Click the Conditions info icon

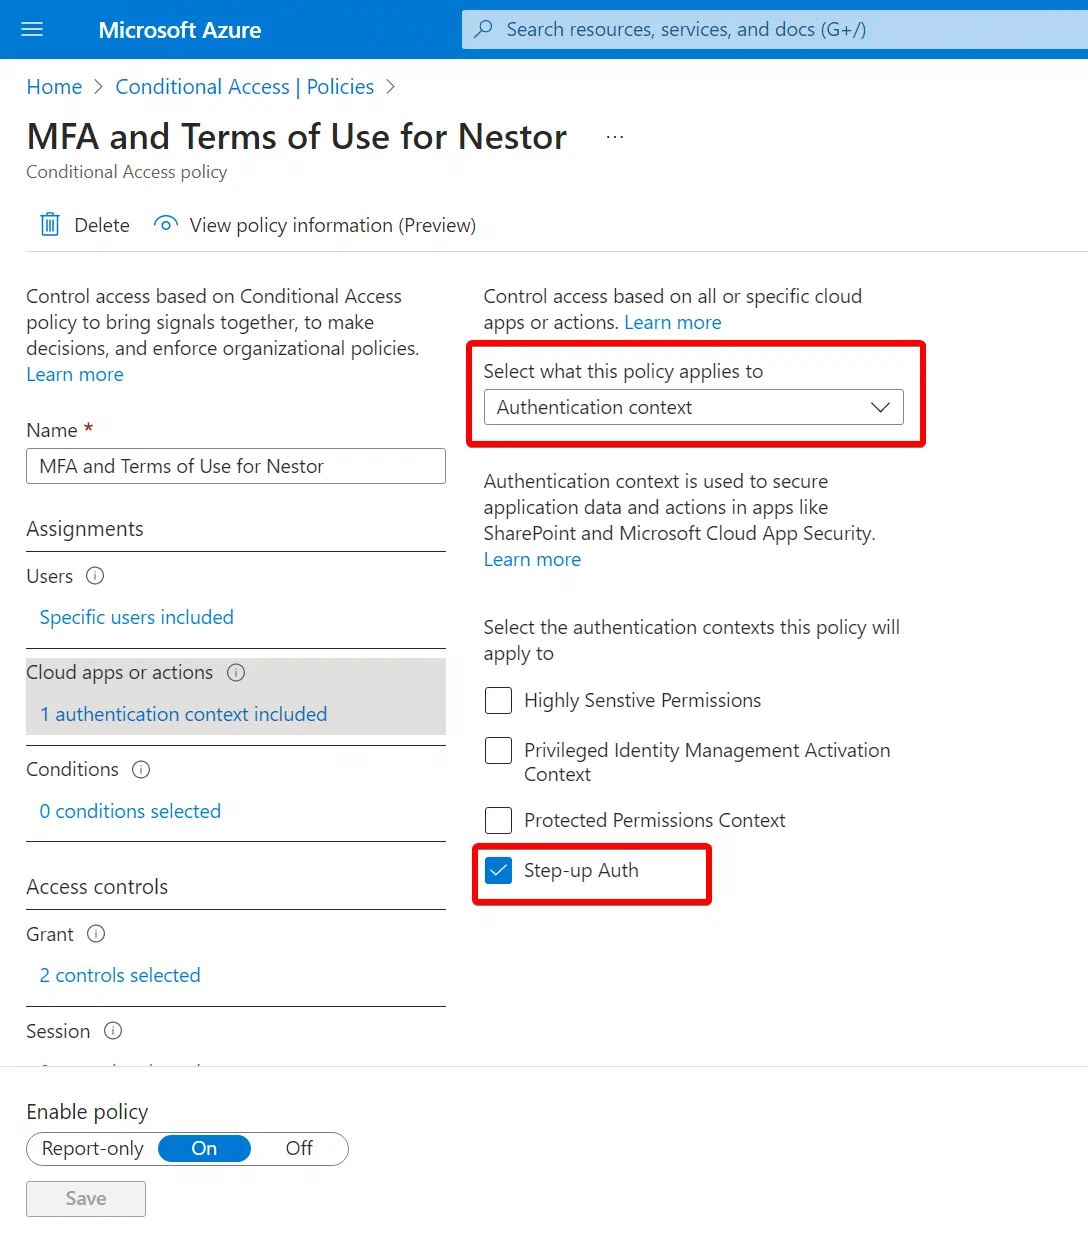[141, 770]
